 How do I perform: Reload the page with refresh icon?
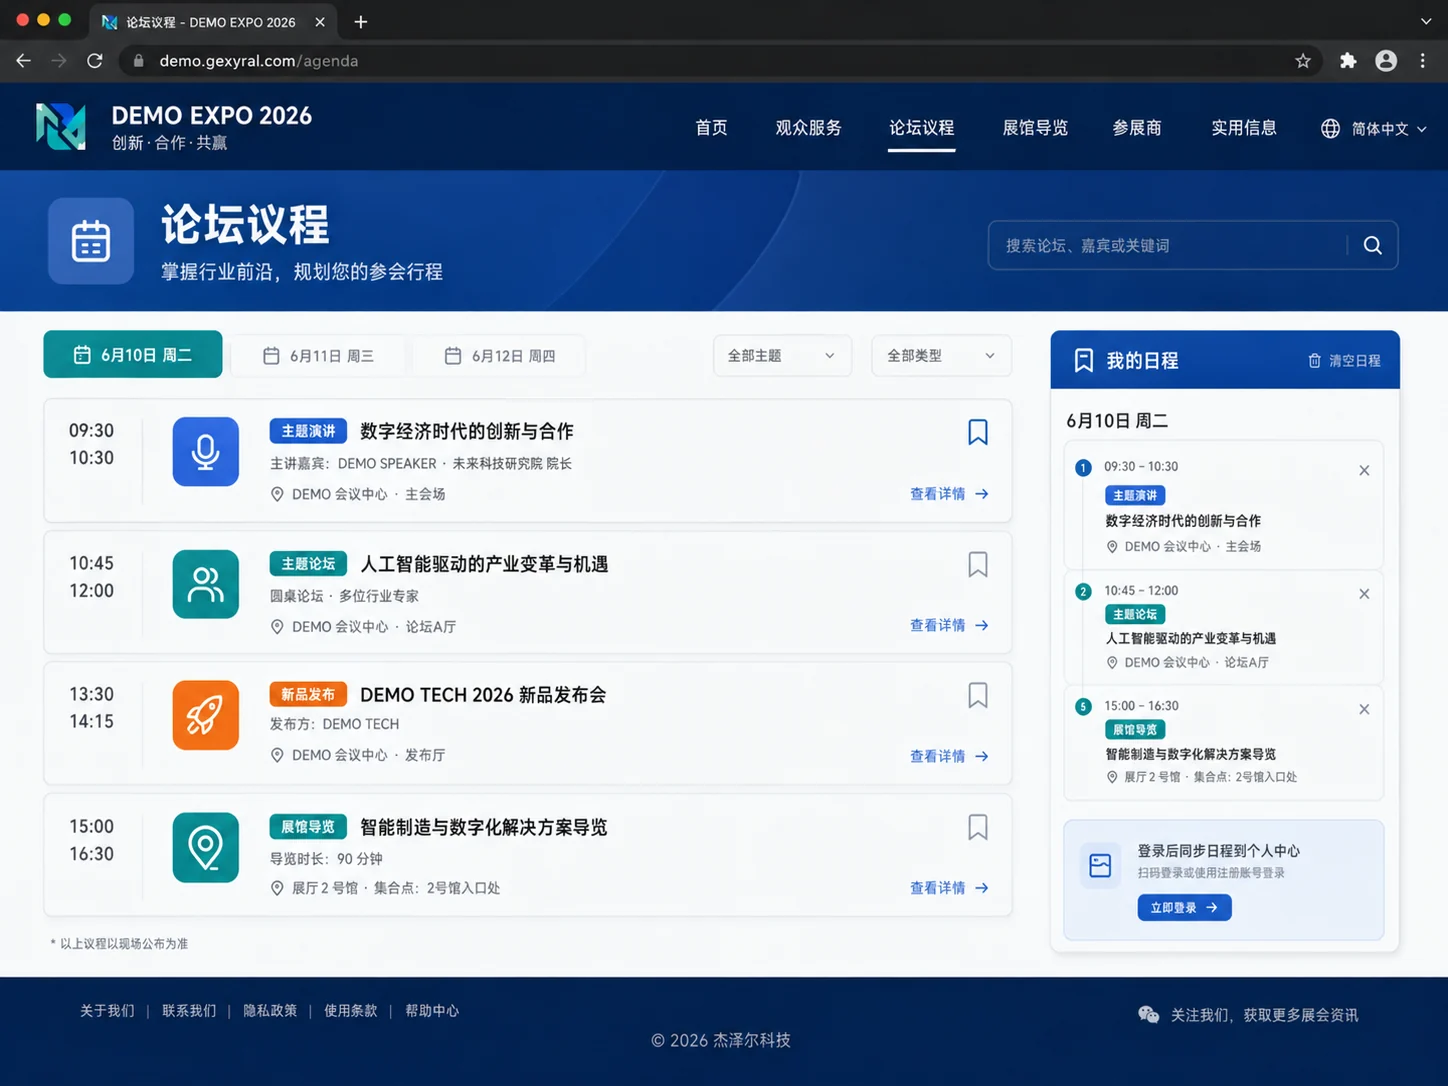[95, 61]
